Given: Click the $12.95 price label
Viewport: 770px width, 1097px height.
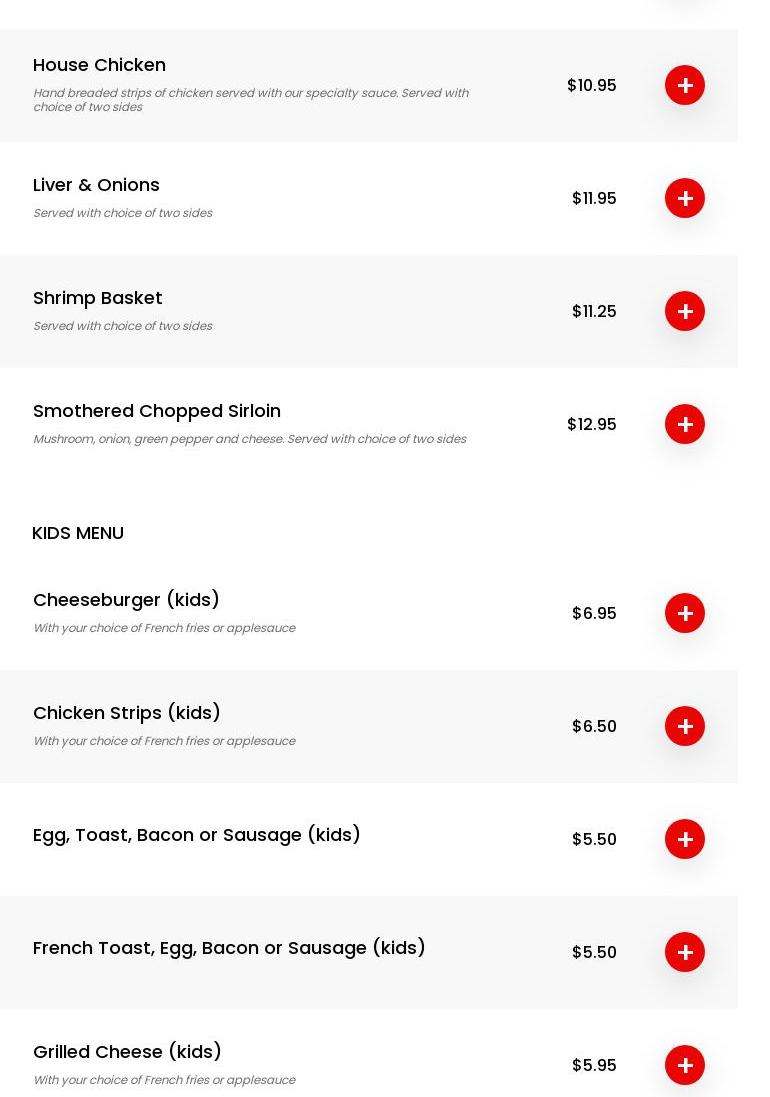Looking at the screenshot, I should tap(591, 424).
